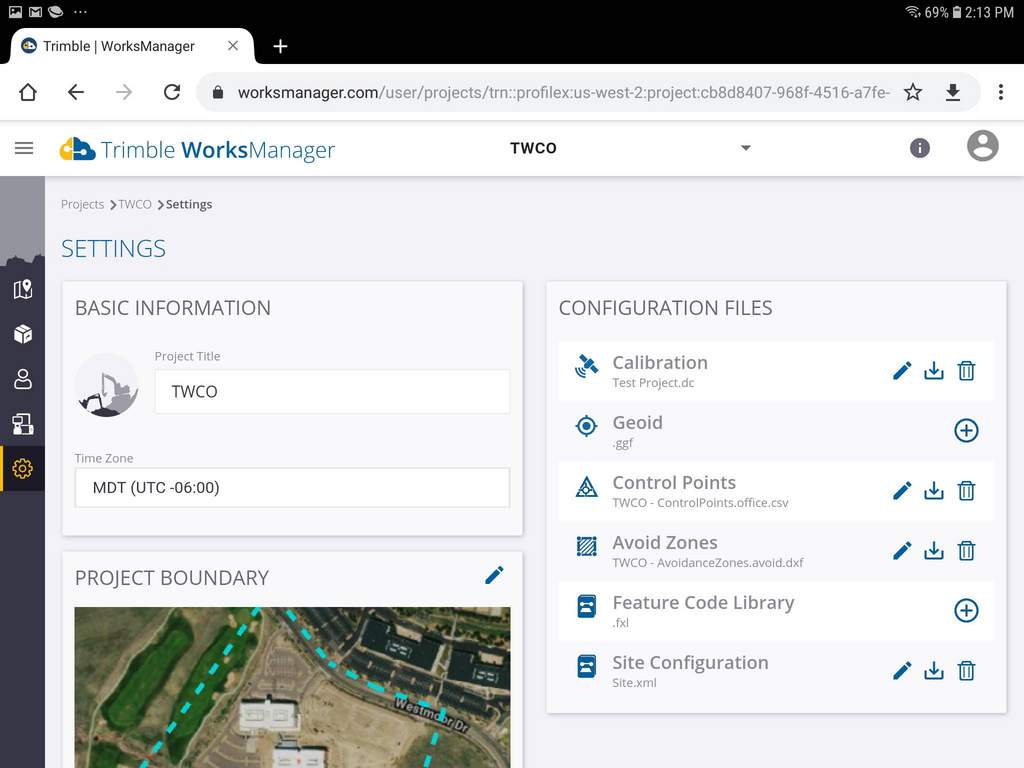Screen dimensions: 1024x768
Task: Delete the Site Configuration file
Action: pos(966,671)
